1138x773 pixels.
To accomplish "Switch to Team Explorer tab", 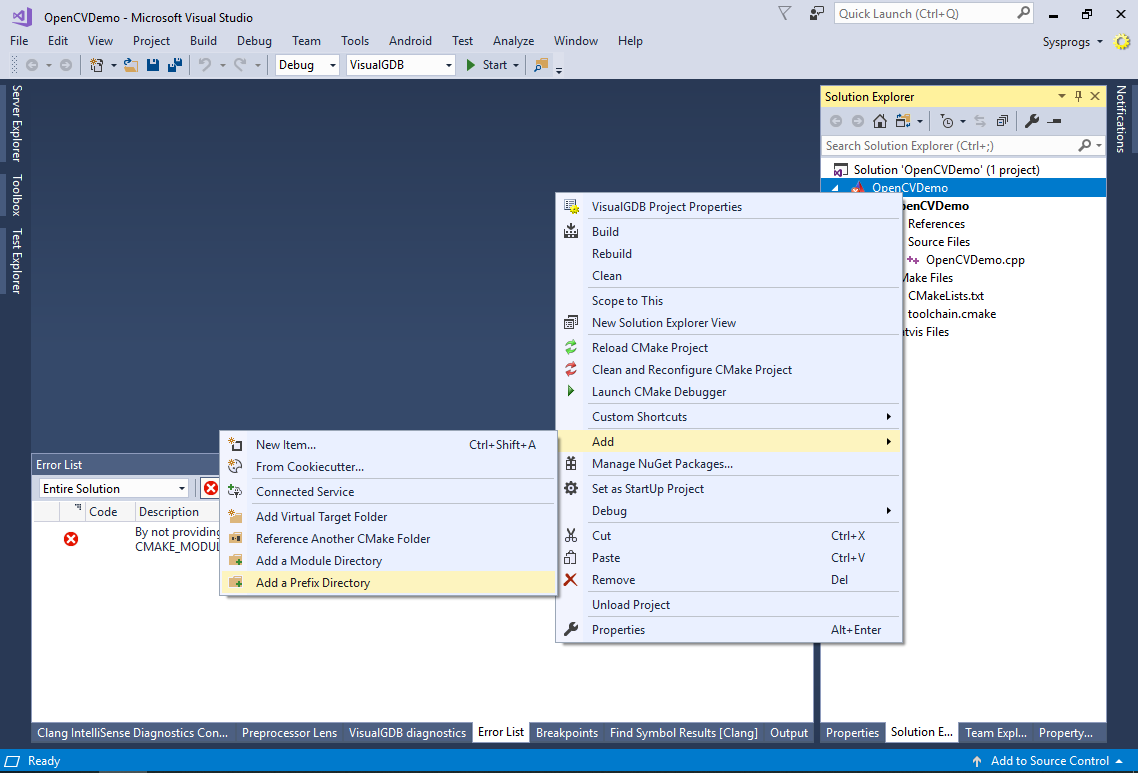I will [995, 732].
